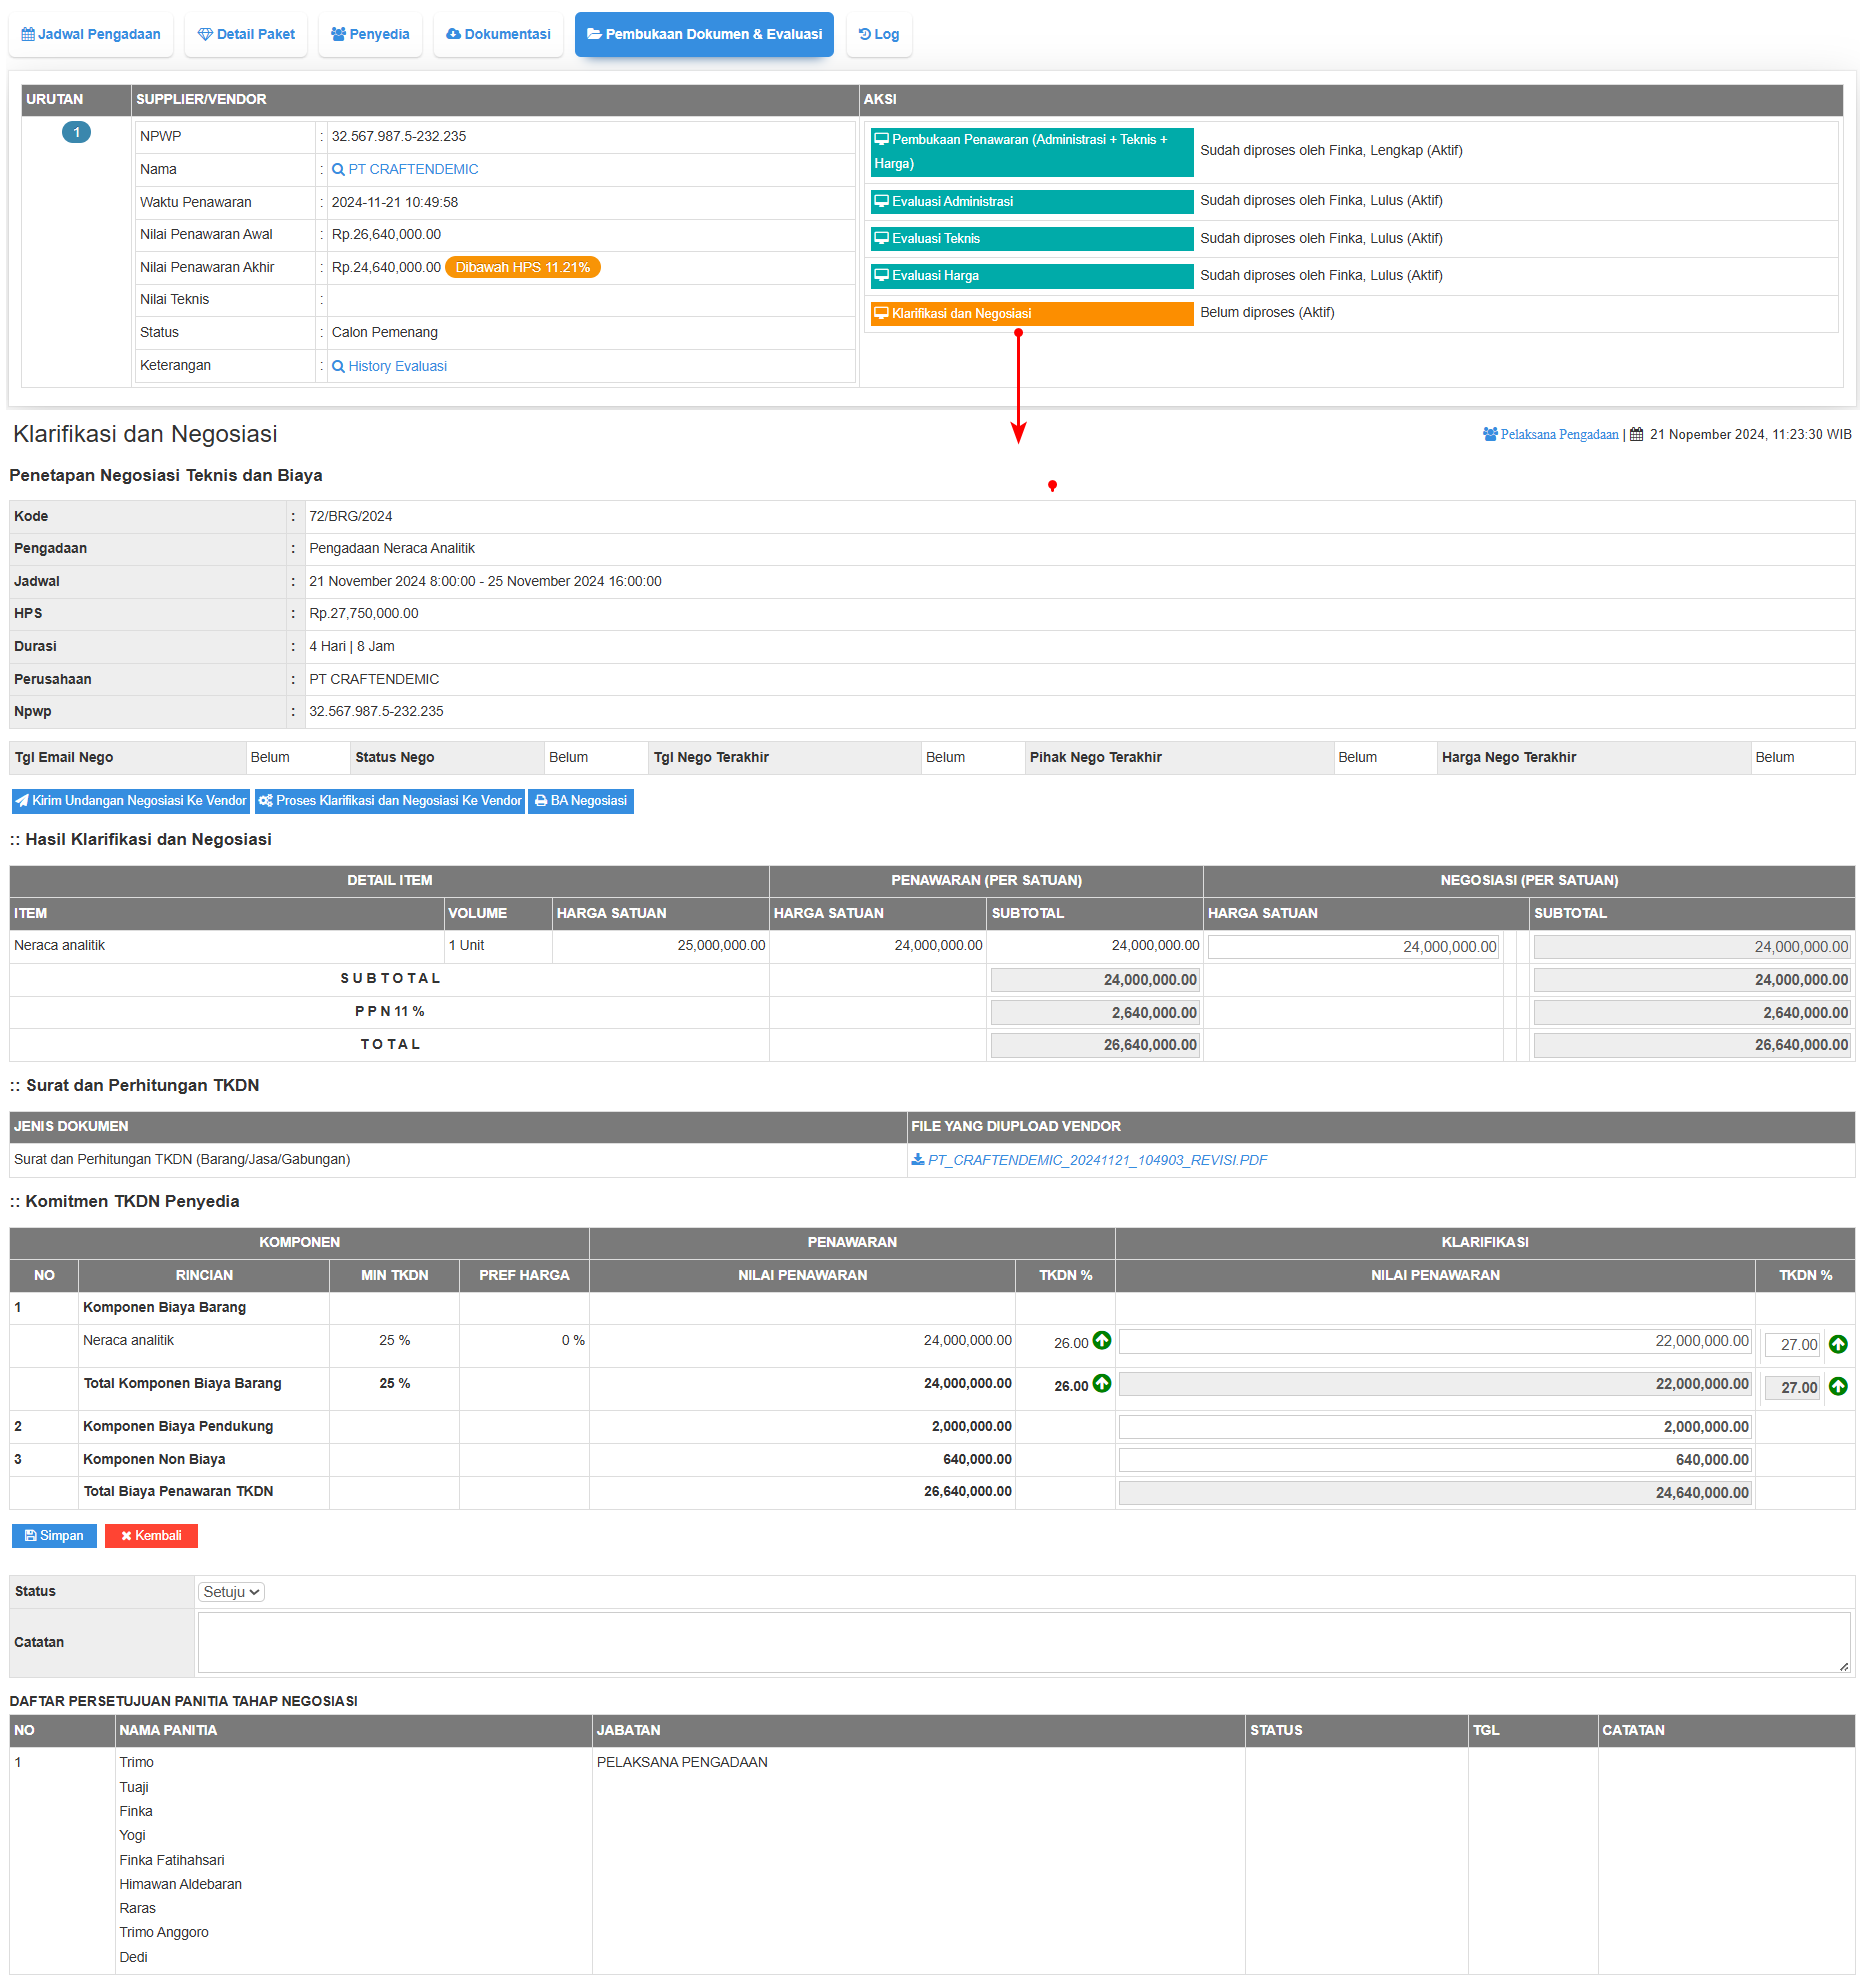The width and height of the screenshot is (1866, 1978).
Task: Click download icon for PT_CRAFTENDEMIC revisi PDF
Action: (x=917, y=1160)
